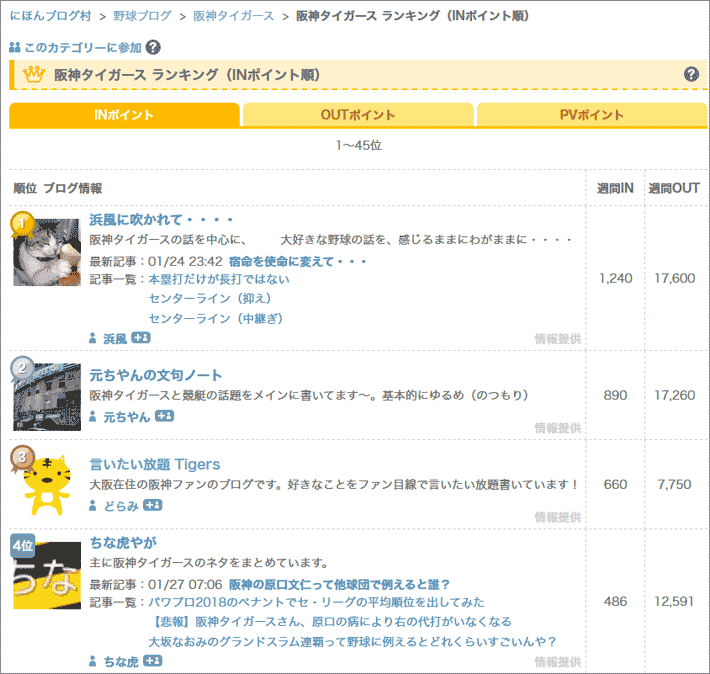
Task: Click weekly OUT value 7,750
Action: pos(675,484)
